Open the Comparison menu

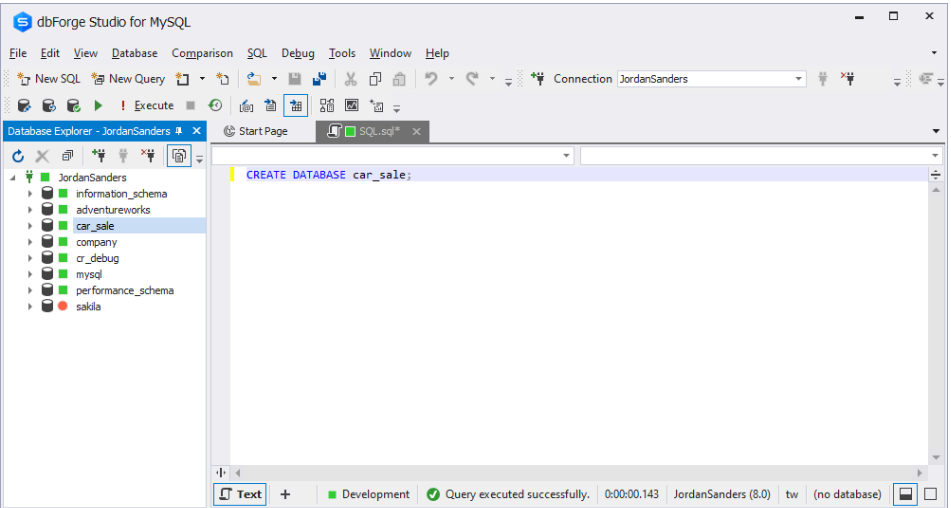point(202,53)
